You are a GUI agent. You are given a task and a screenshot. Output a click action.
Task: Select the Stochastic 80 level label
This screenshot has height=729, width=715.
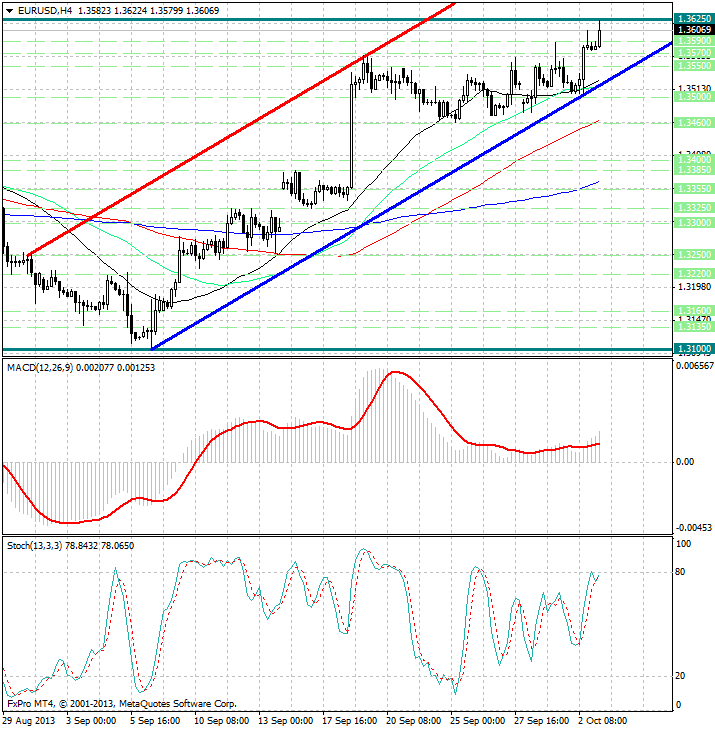click(x=680, y=572)
